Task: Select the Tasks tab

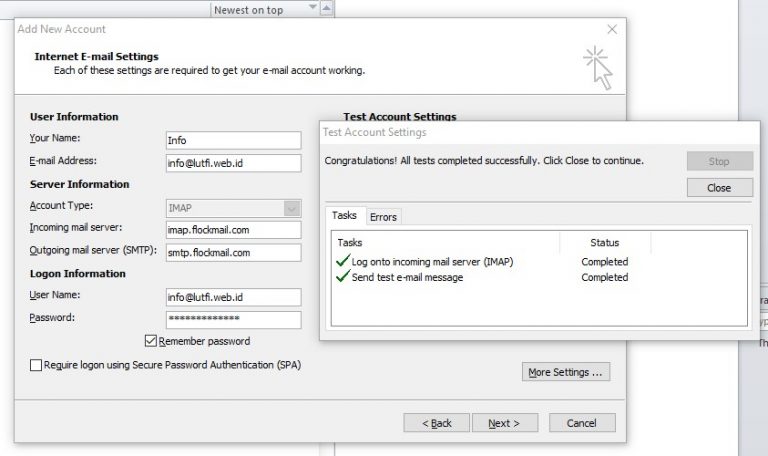Action: tap(344, 216)
